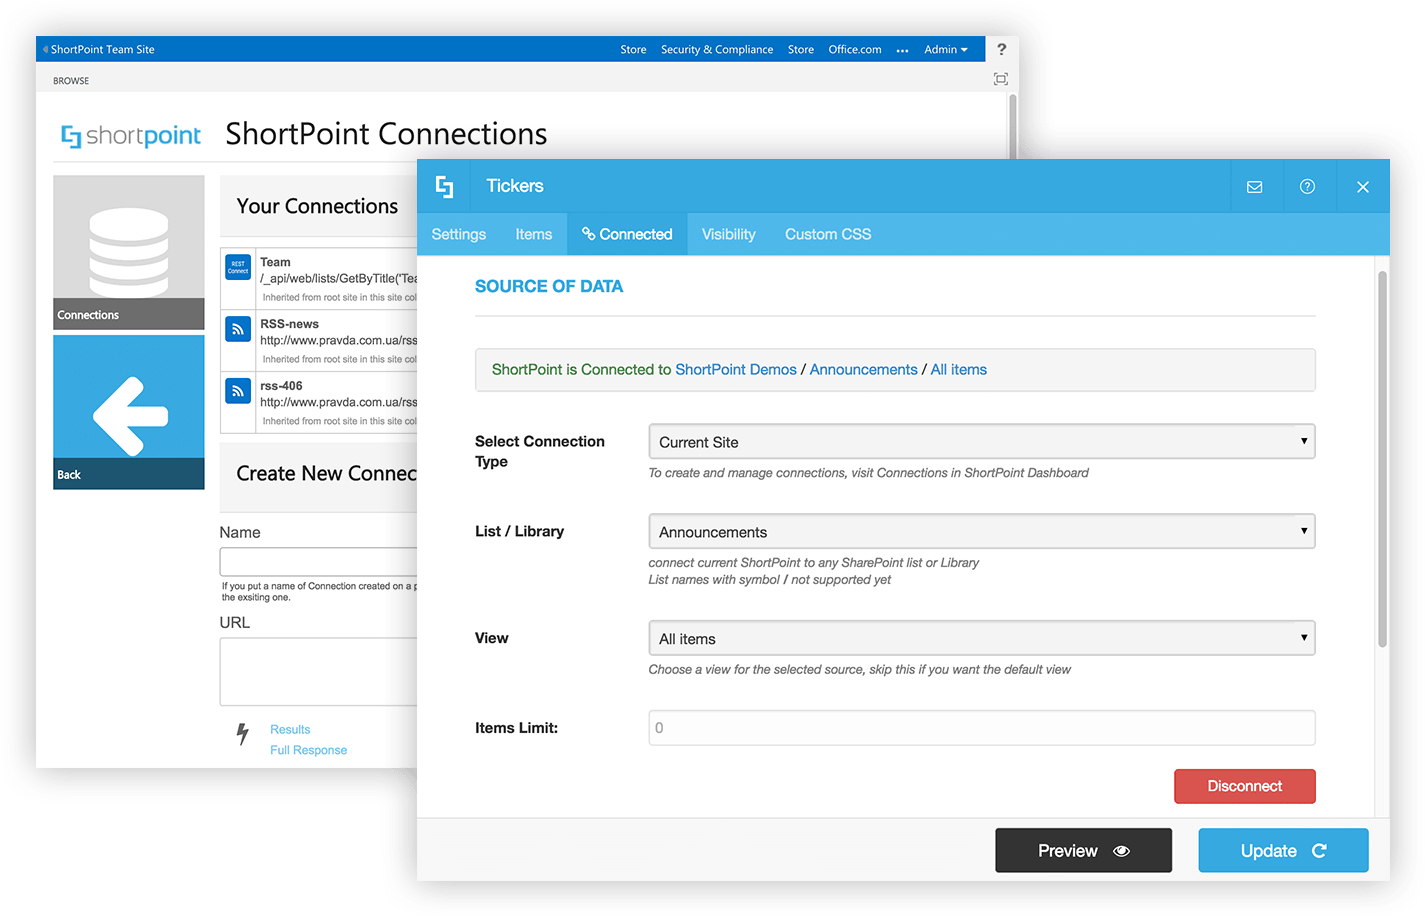The width and height of the screenshot is (1426, 917).
Task: Click the SOURCE OF DATA heading
Action: pyautogui.click(x=549, y=286)
